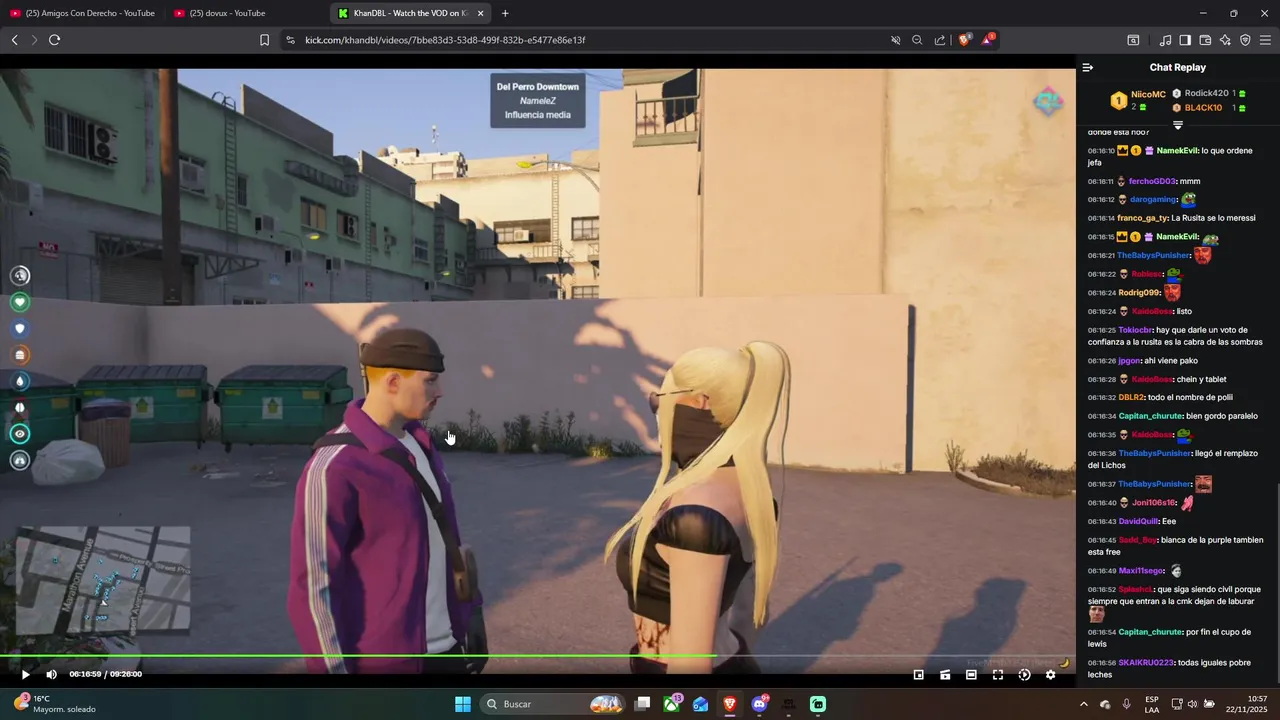Open the browser hamburger menu
Image resolution: width=1280 pixels, height=720 pixels.
point(1265,40)
